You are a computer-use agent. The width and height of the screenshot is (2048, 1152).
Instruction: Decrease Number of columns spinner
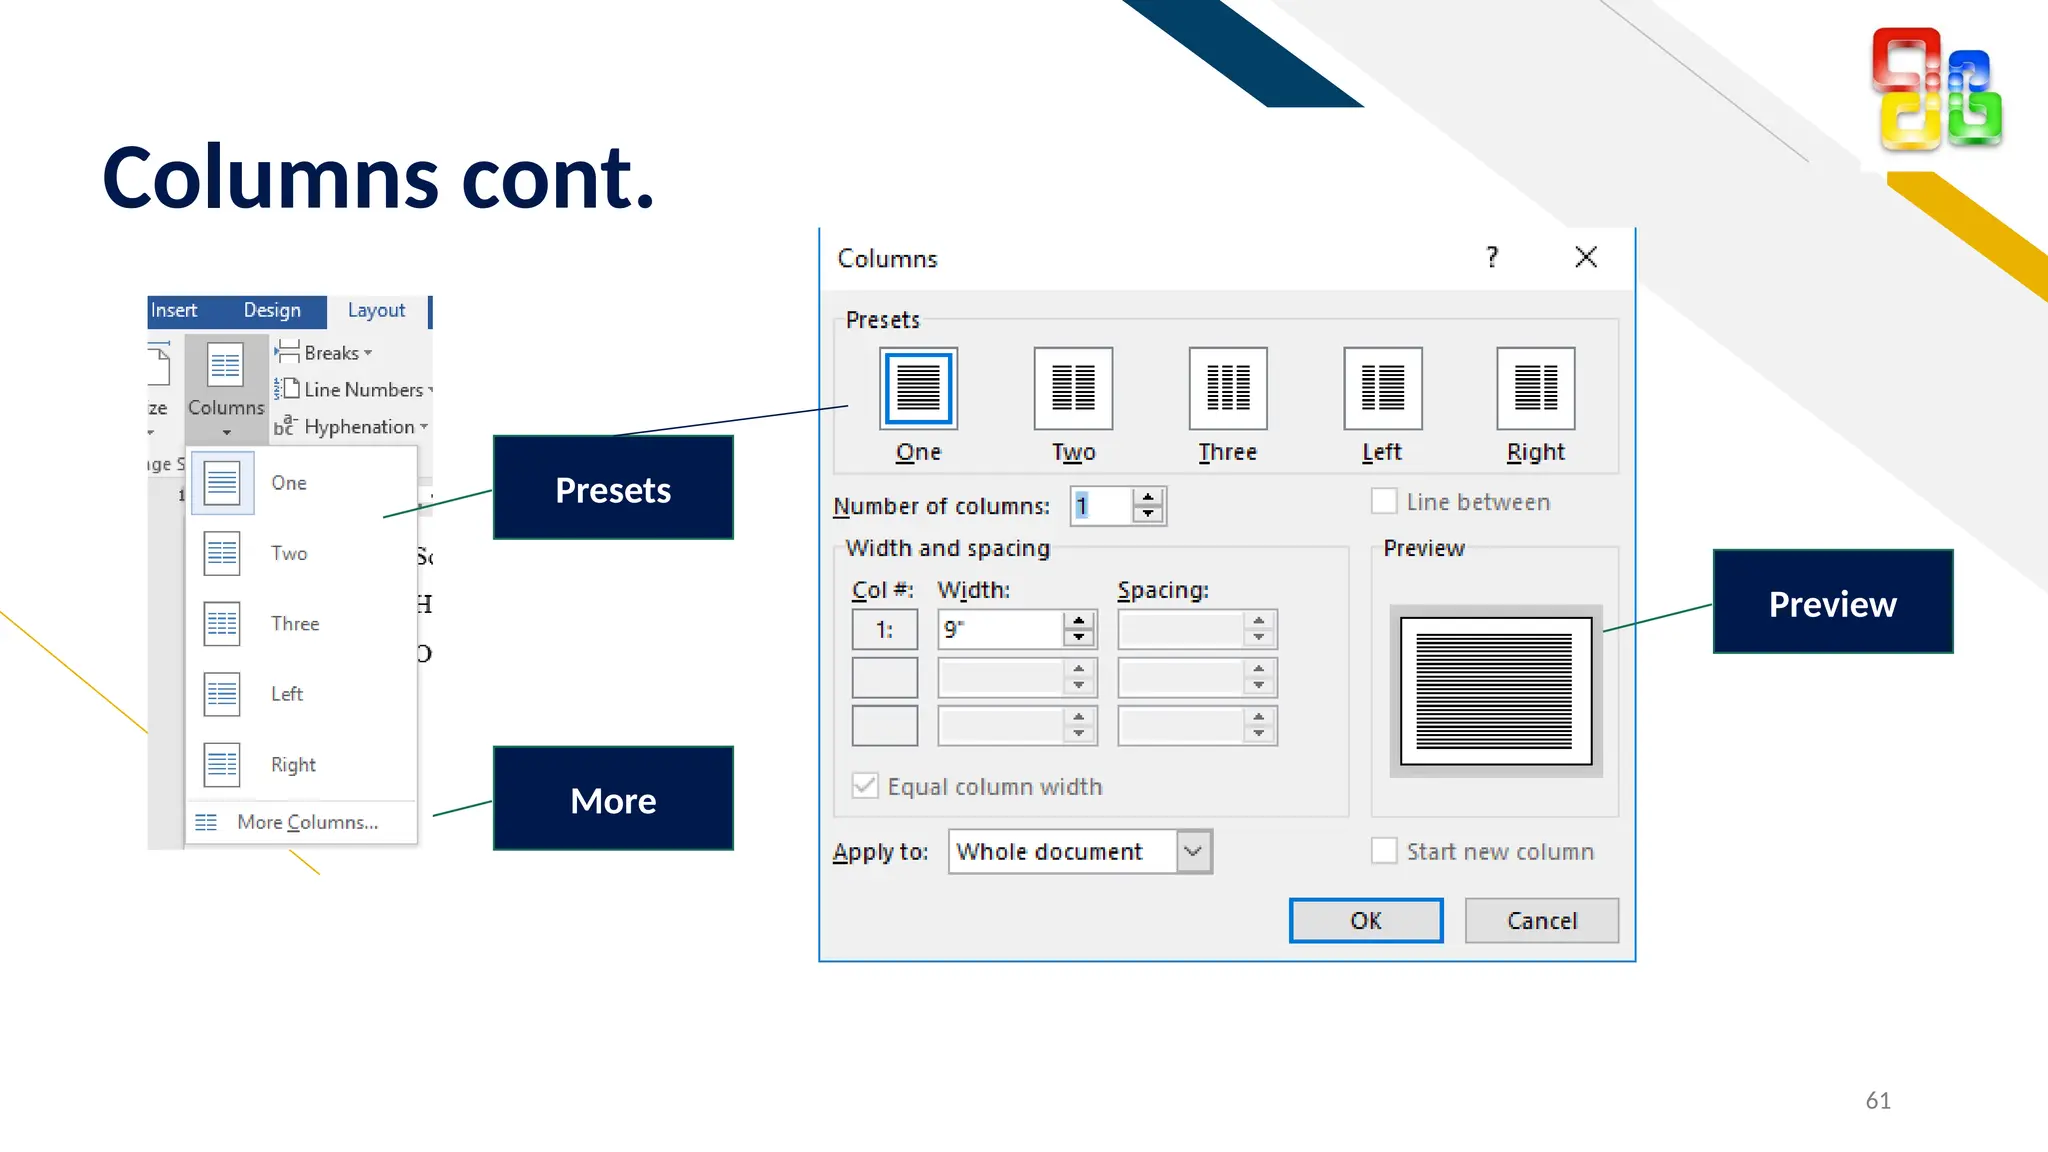(1148, 514)
